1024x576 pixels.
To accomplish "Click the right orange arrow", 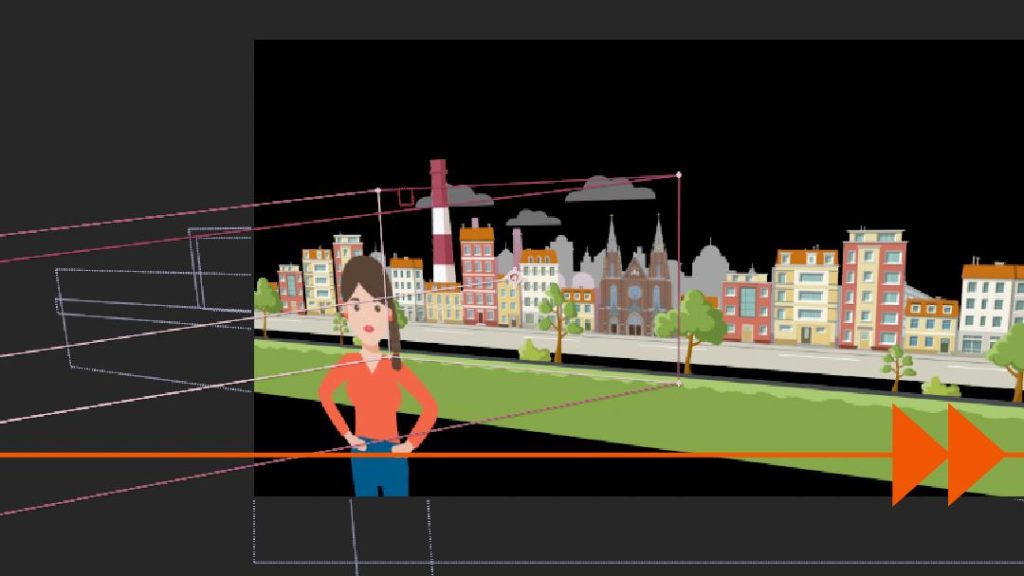I will coord(972,455).
